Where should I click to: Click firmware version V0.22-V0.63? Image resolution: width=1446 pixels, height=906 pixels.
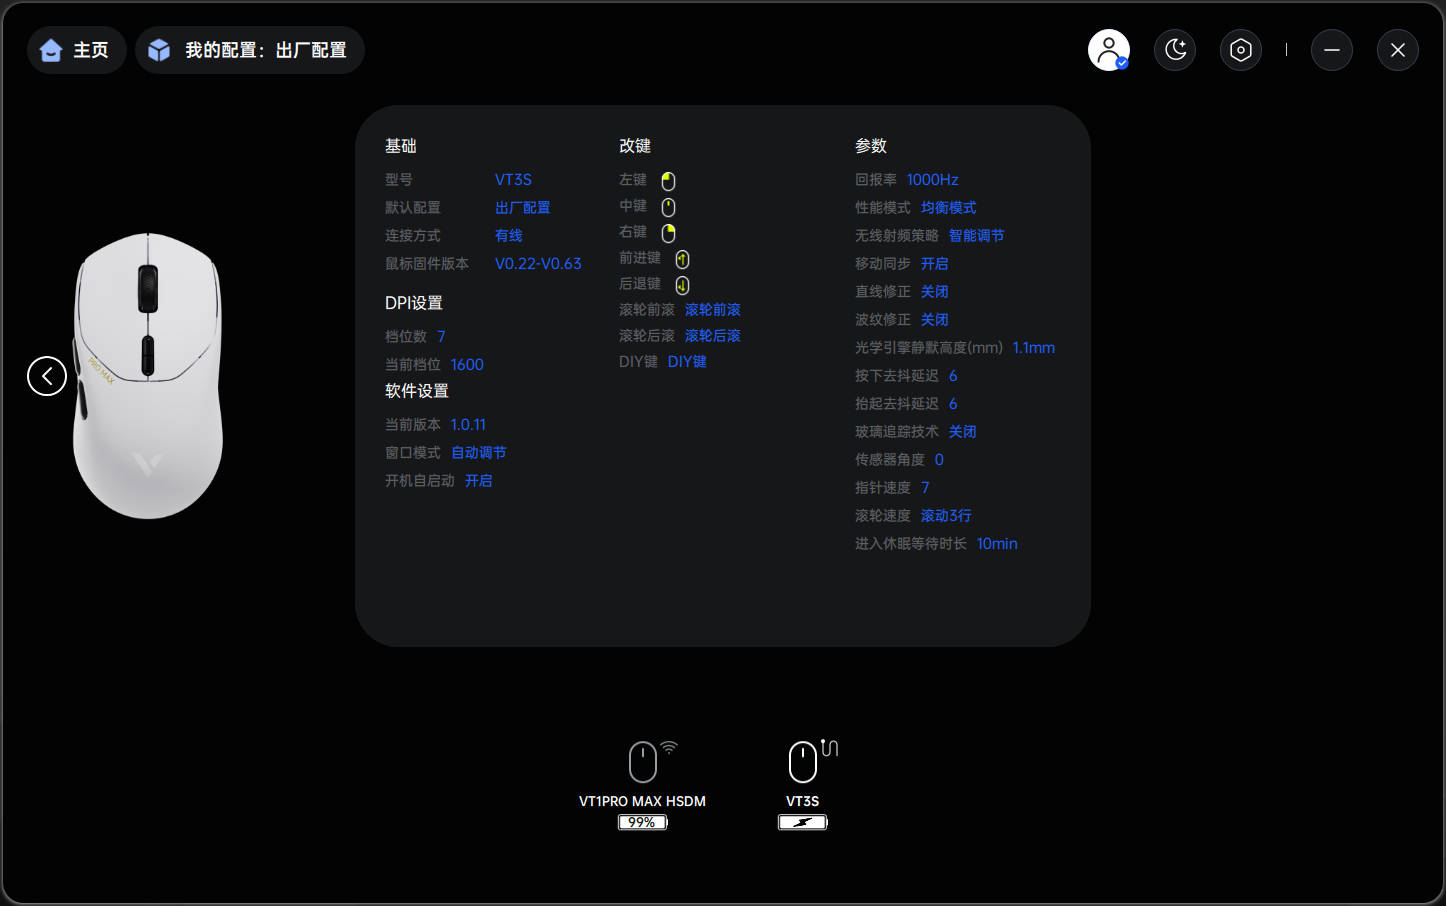[538, 264]
